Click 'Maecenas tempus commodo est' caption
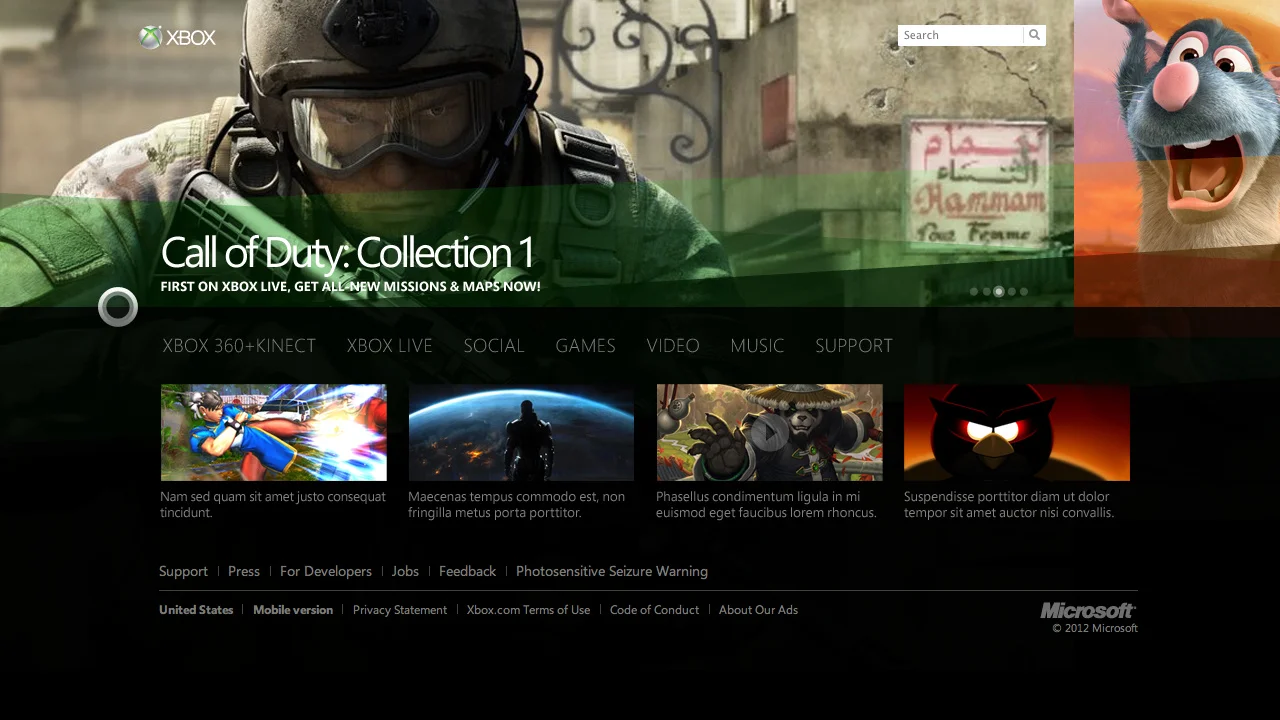 click(516, 505)
